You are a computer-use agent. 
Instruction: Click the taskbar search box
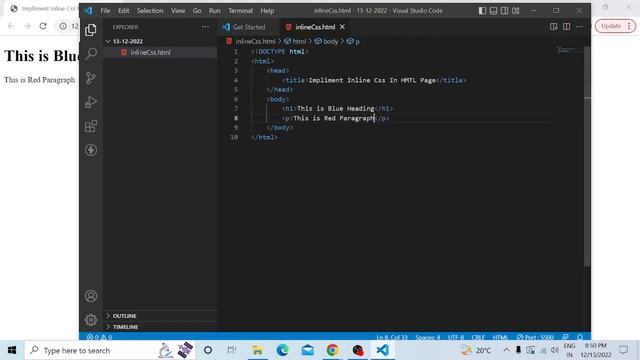(110, 350)
